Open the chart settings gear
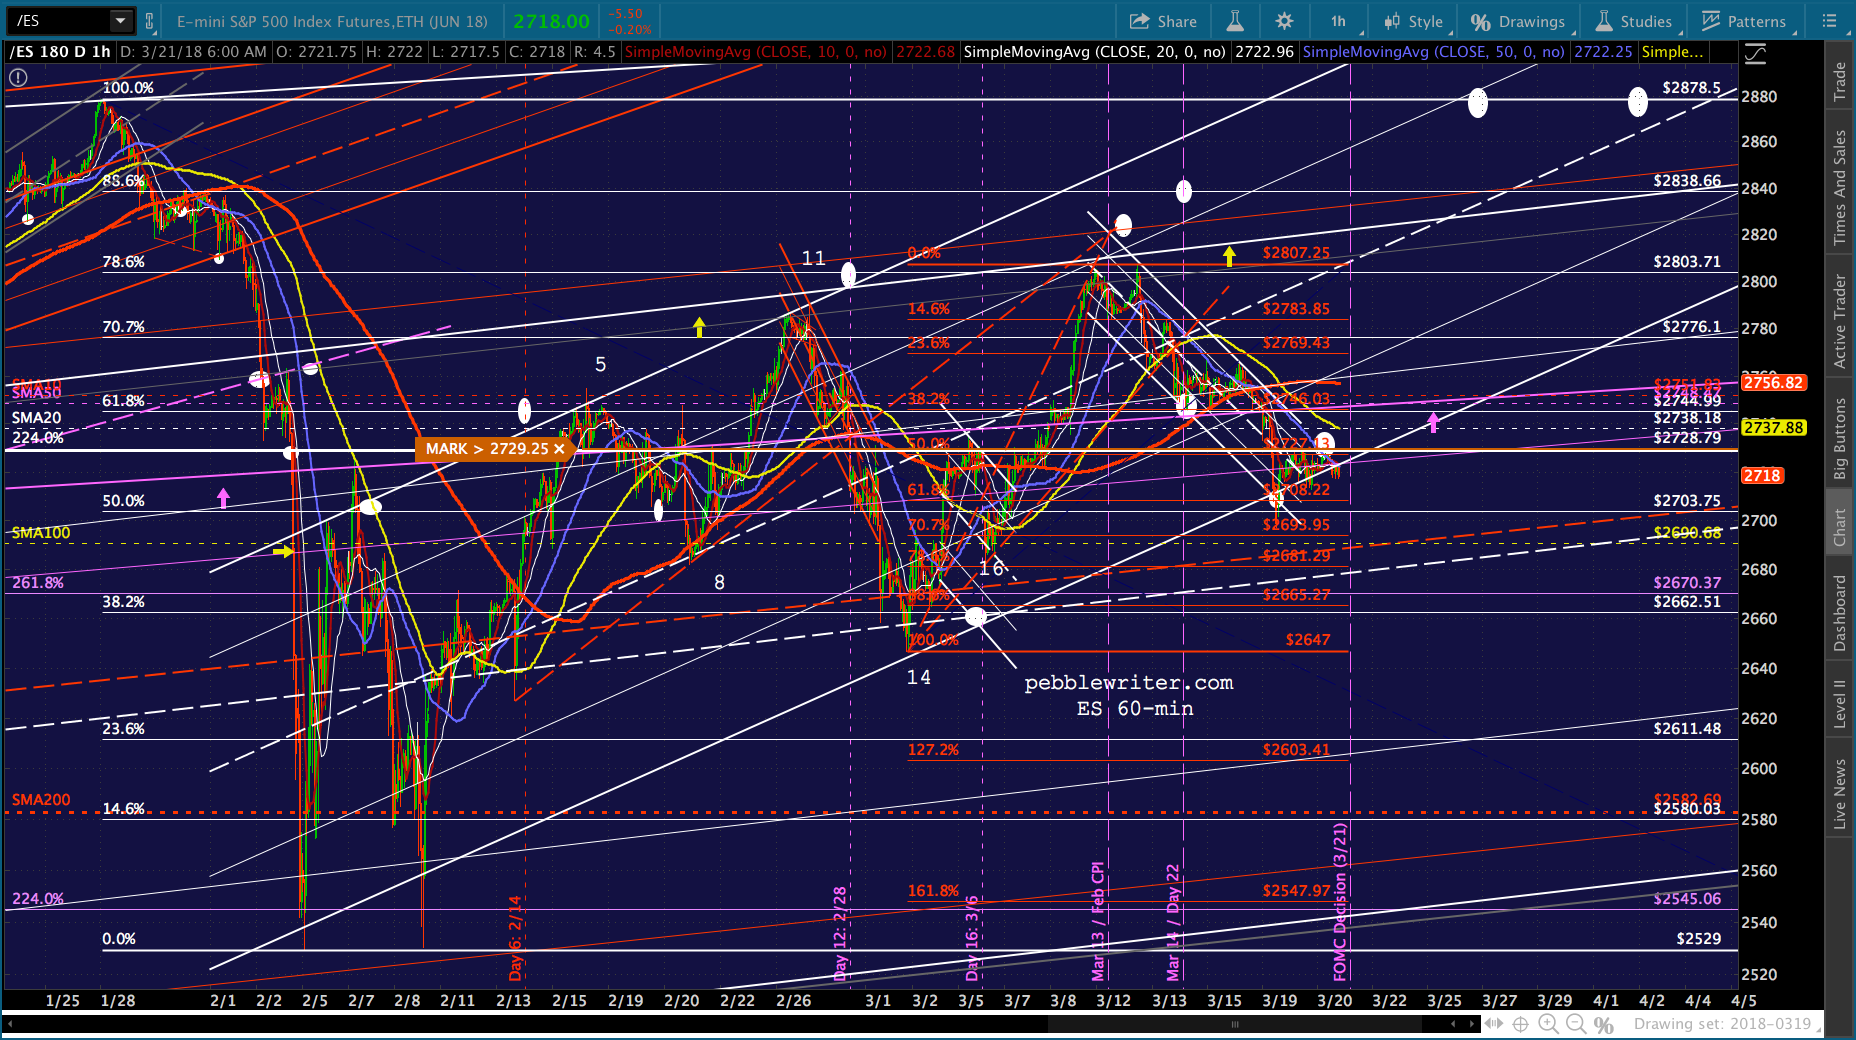This screenshot has height=1040, width=1856. 1284,21
